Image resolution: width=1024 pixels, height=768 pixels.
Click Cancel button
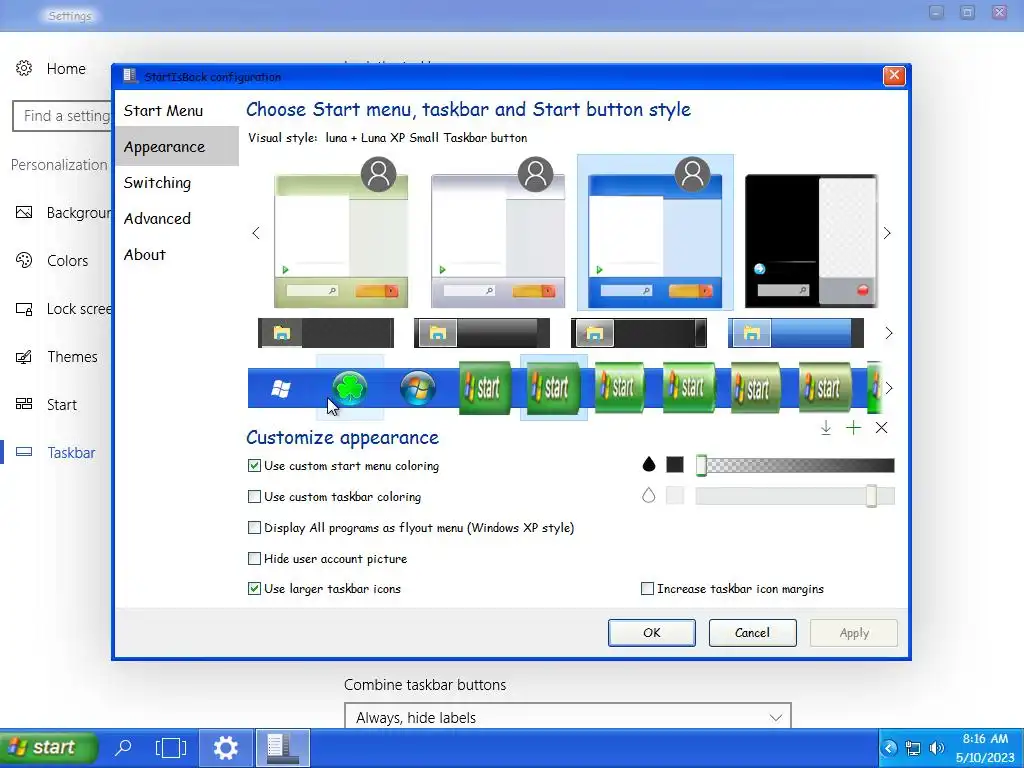click(752, 633)
